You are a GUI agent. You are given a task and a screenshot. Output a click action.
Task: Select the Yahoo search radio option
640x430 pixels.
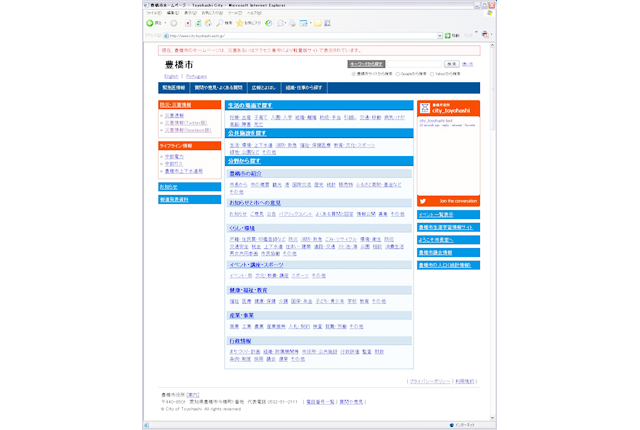[432, 74]
